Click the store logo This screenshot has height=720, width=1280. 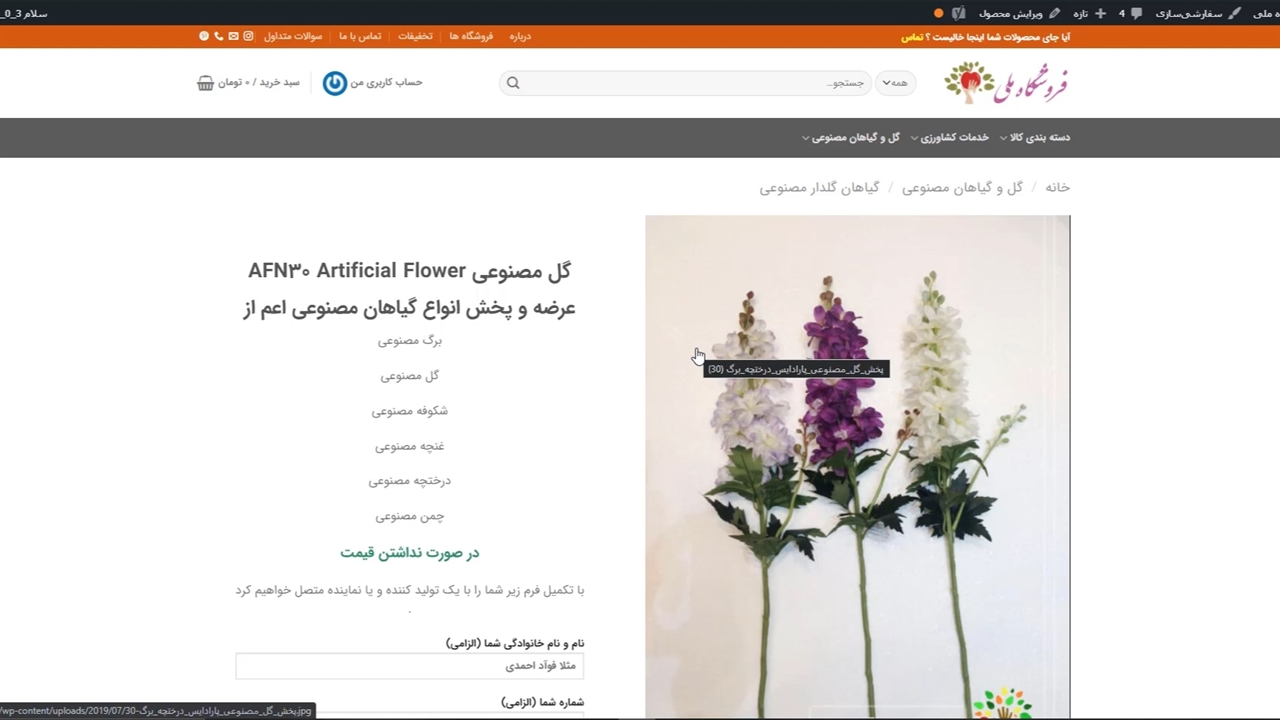click(x=1006, y=83)
